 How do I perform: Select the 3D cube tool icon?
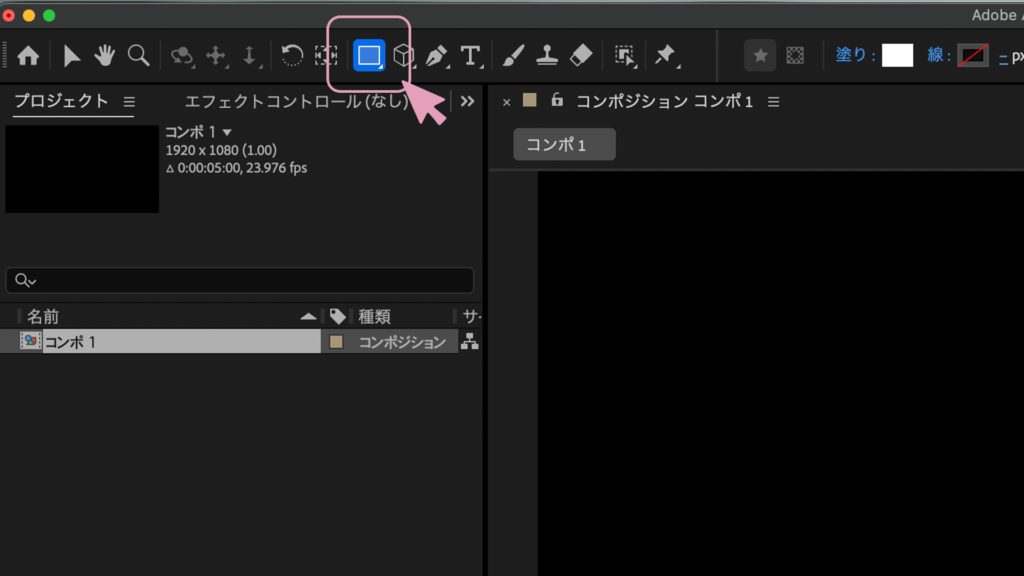(404, 56)
